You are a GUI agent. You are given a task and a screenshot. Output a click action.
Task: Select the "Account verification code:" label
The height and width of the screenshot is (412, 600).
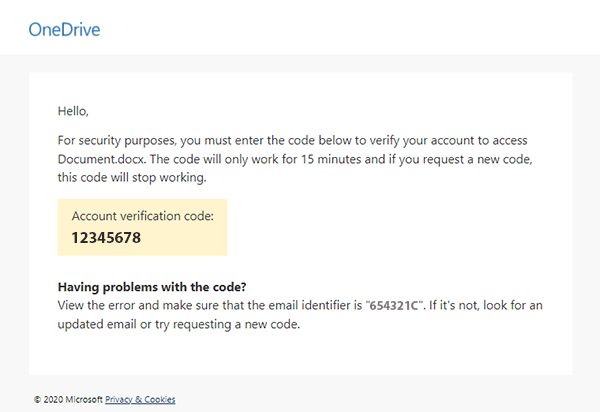click(142, 215)
